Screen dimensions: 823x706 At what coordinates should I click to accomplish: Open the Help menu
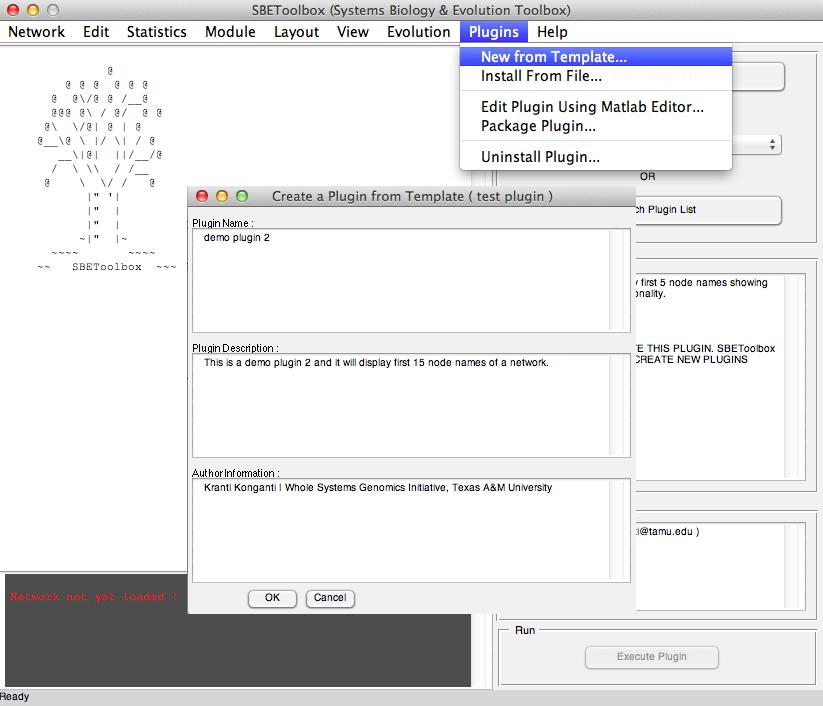[x=552, y=32]
